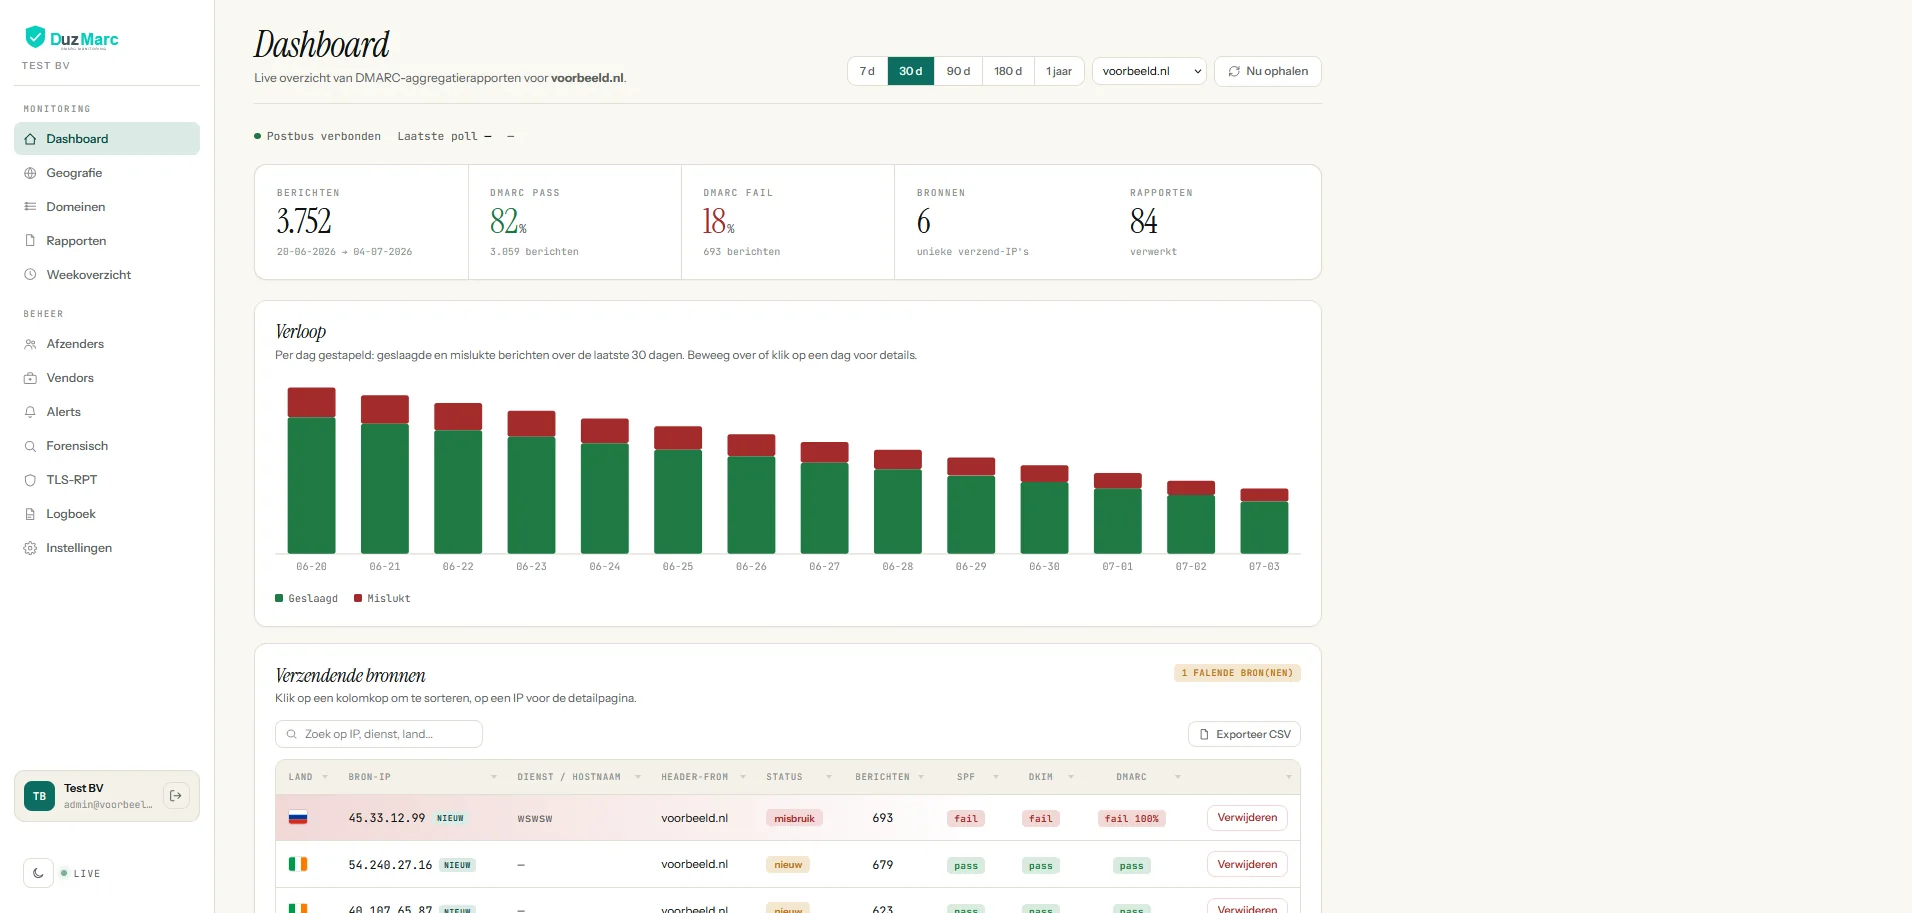Select the 1 jaar range tab
Viewport: 1912px width, 913px height.
click(x=1059, y=71)
